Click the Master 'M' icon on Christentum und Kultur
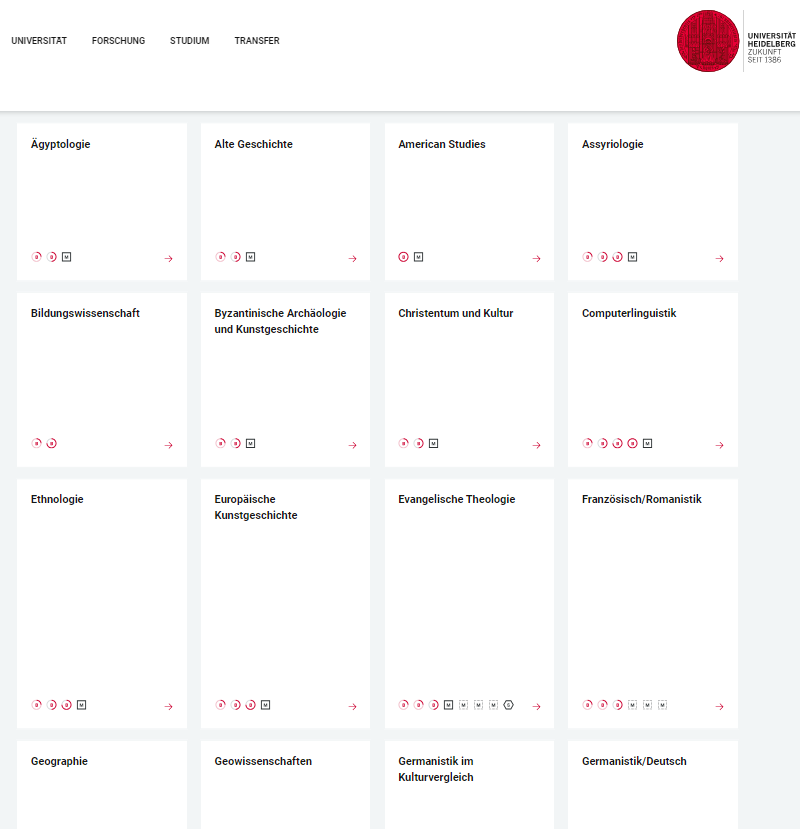800x829 pixels. point(434,443)
